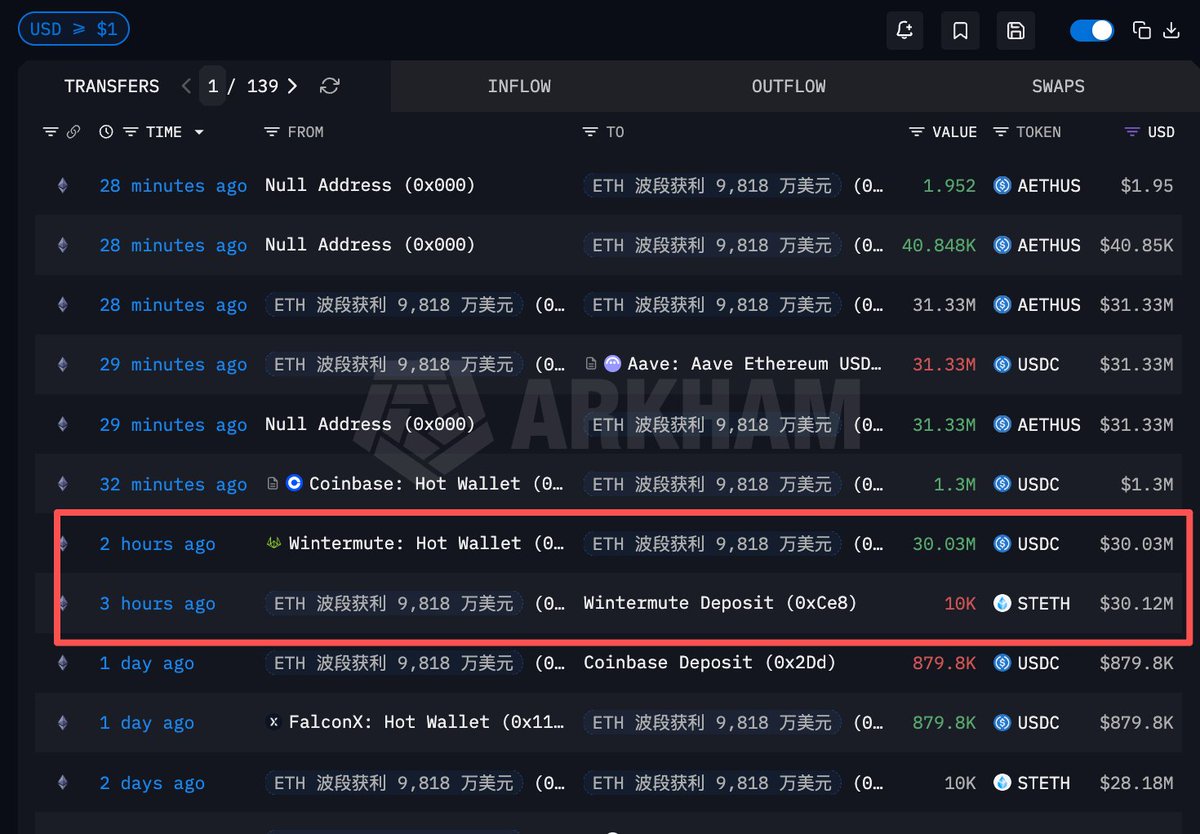The width and height of the screenshot is (1200, 834).
Task: Open the VALUE column filter
Action: [x=917, y=132]
